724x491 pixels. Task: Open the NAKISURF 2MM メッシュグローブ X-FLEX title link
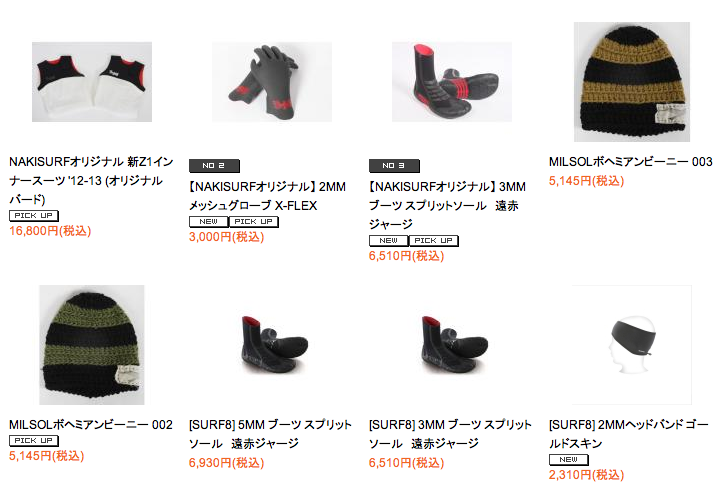267,196
